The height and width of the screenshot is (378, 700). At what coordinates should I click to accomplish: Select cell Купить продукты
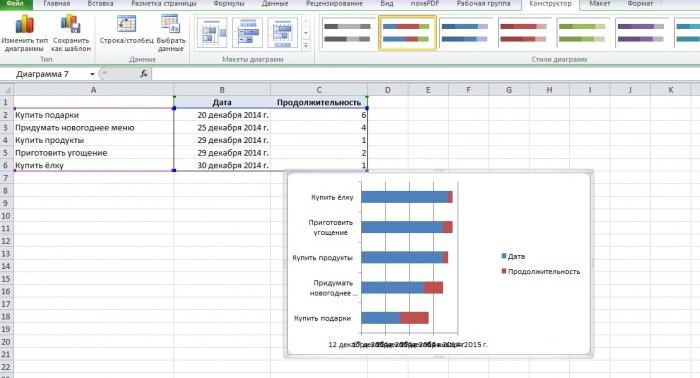tap(93, 140)
